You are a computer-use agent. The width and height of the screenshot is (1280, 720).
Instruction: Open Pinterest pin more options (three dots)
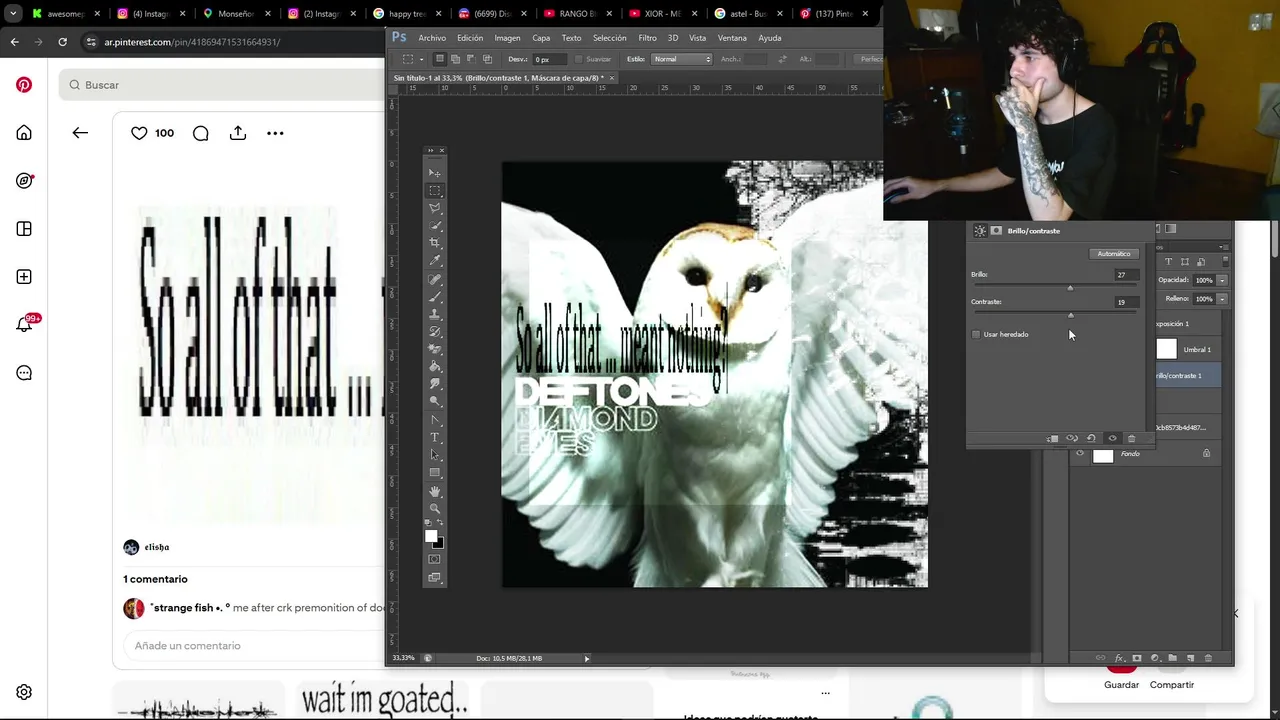point(275,133)
